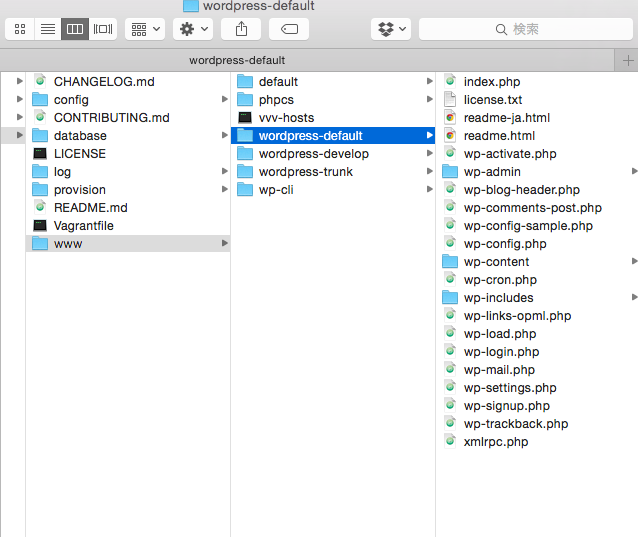Select wp-login.php file
The width and height of the screenshot is (638, 537).
pos(537,351)
